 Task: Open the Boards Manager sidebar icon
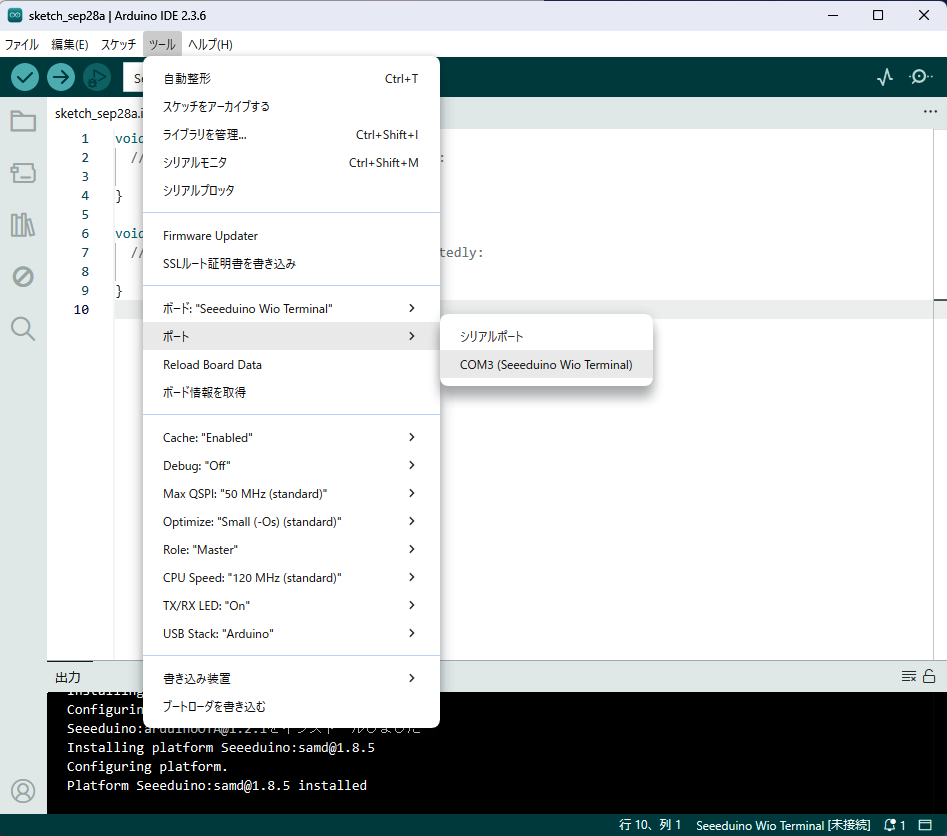pos(23,173)
